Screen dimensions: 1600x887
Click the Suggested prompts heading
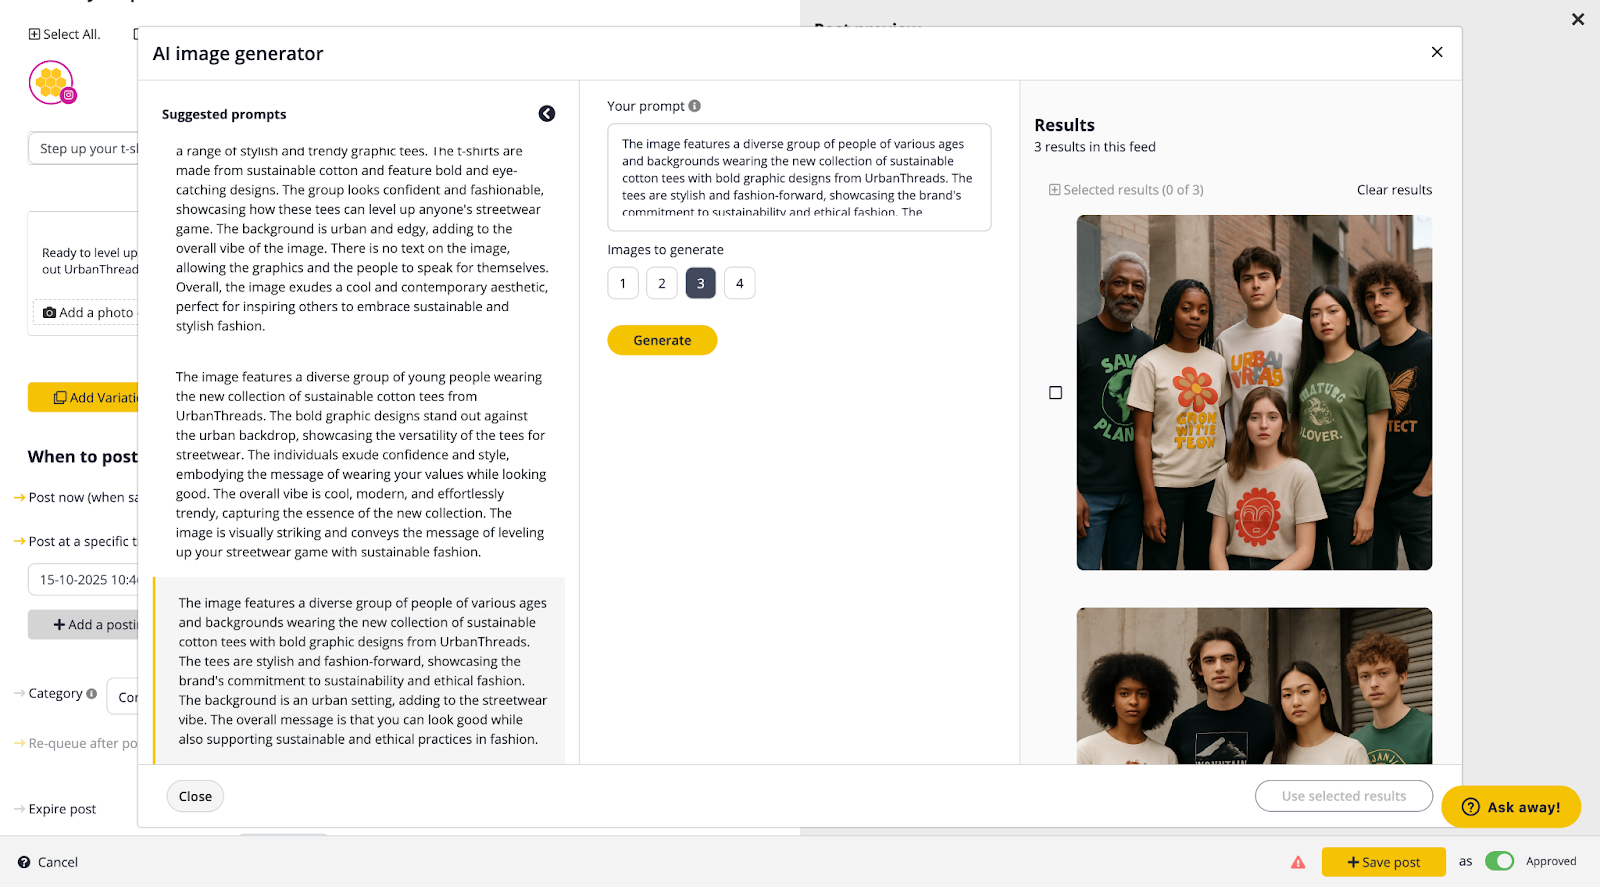click(x=224, y=114)
